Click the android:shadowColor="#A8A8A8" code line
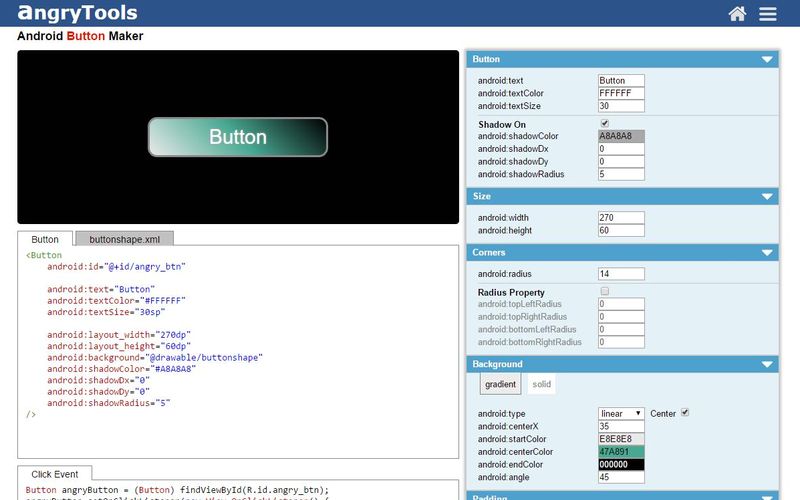800x500 pixels. click(x=121, y=369)
